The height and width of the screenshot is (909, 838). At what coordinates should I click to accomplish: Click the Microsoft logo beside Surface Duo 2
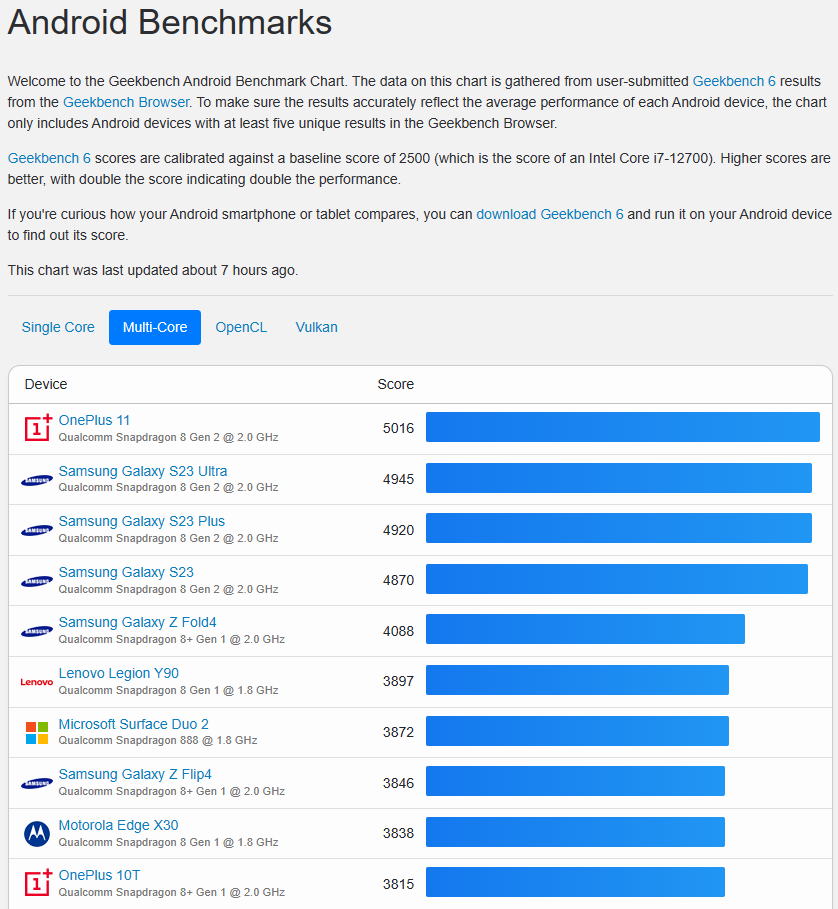click(37, 733)
